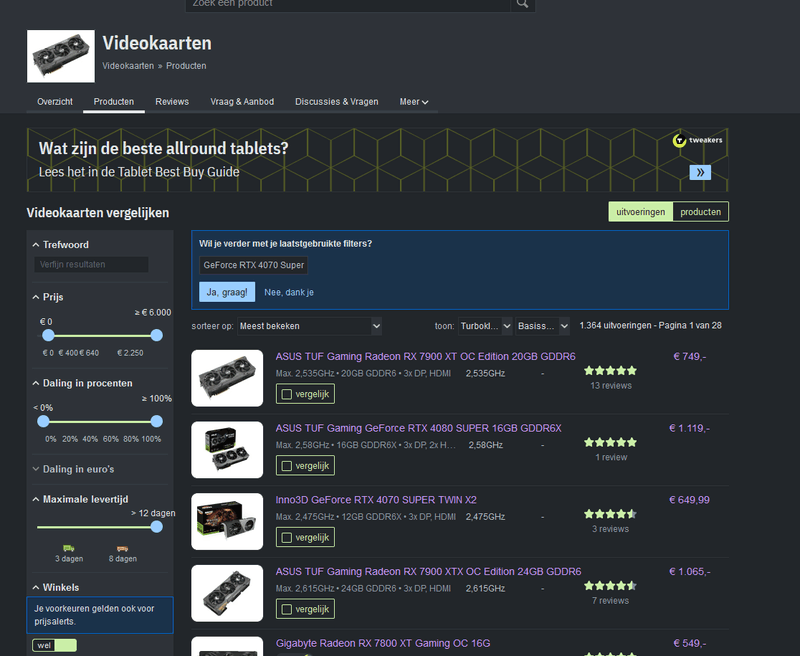Viewport: 800px width, 656px height.
Task: Click the banner's double-arrow next icon
Action: coord(700,172)
